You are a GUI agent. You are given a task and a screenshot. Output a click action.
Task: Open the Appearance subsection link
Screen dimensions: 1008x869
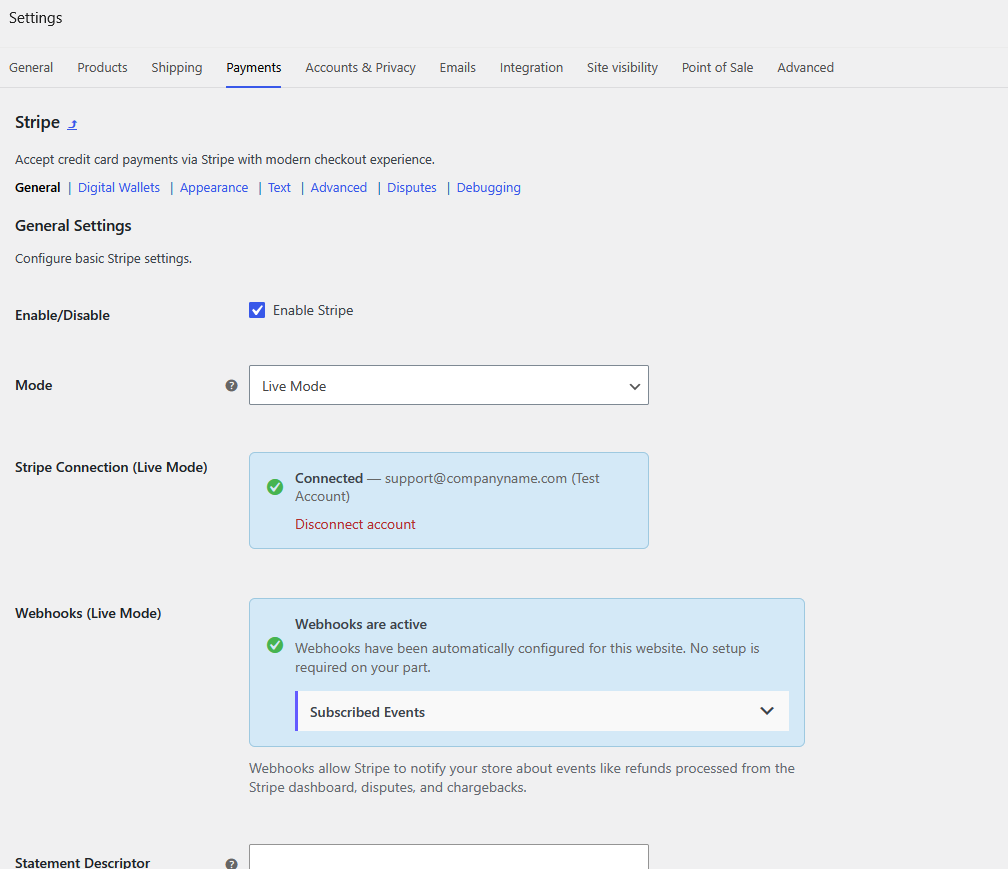tap(214, 188)
